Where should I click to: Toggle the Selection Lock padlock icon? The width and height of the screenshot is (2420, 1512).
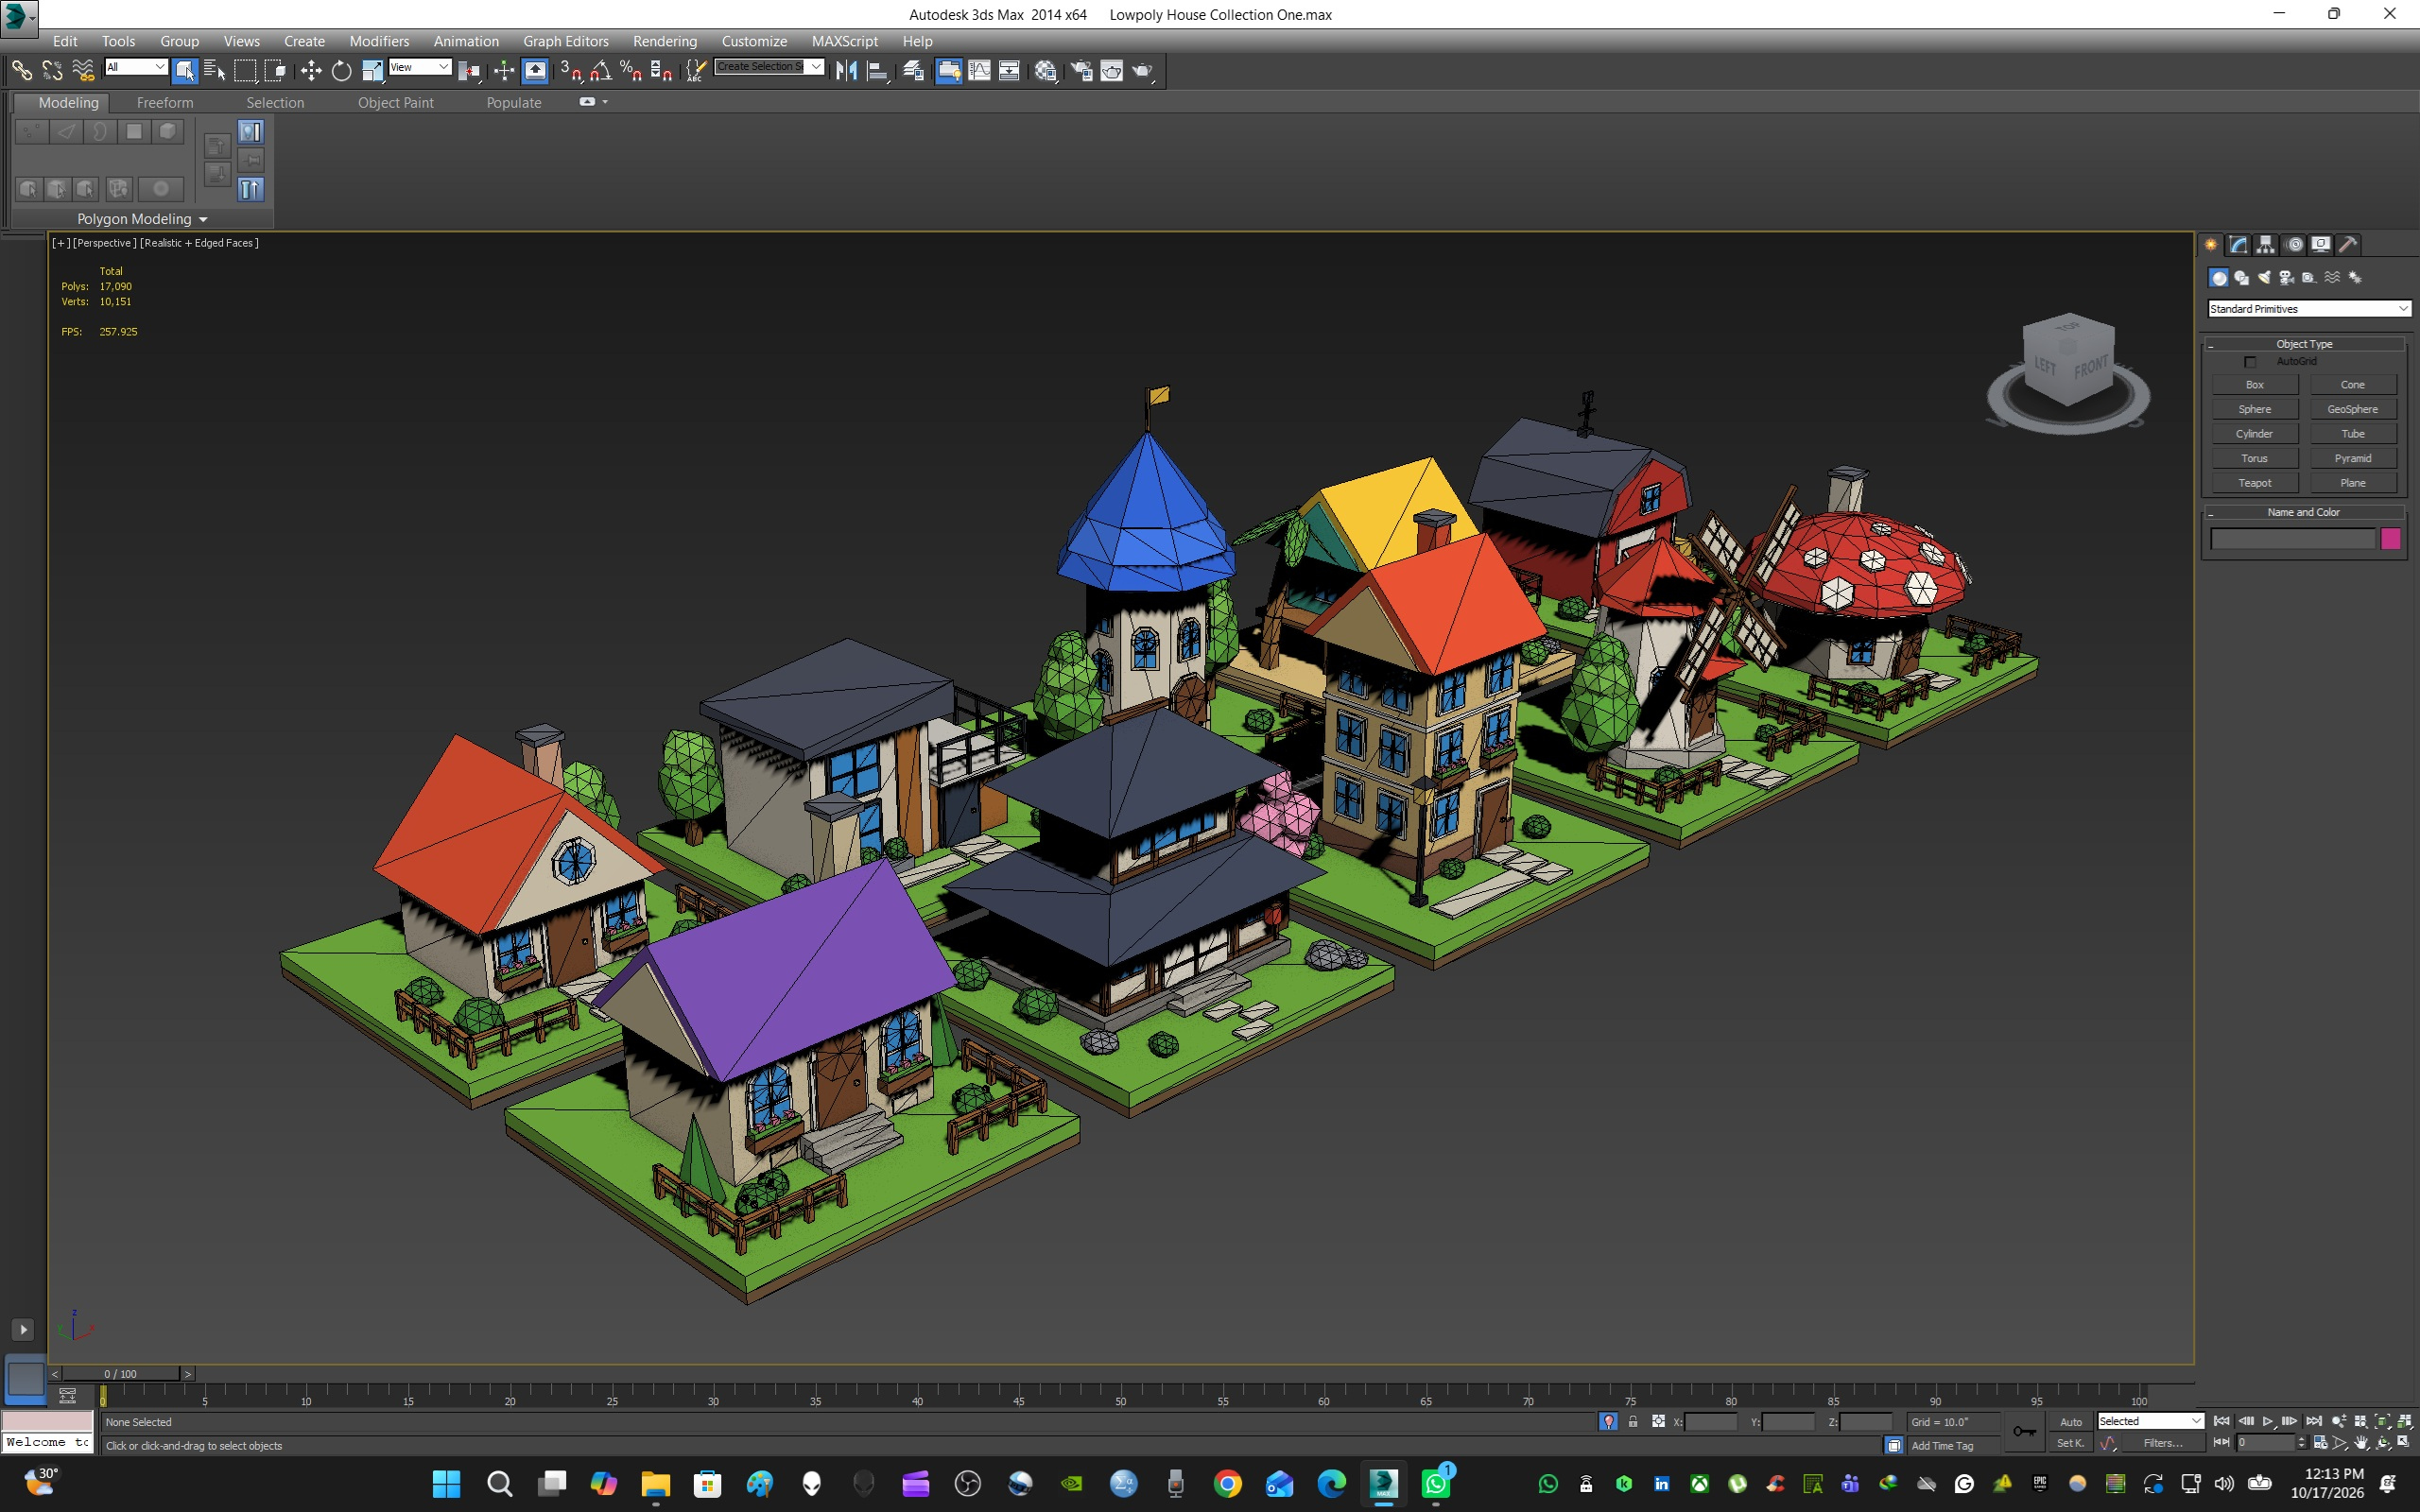[1633, 1421]
